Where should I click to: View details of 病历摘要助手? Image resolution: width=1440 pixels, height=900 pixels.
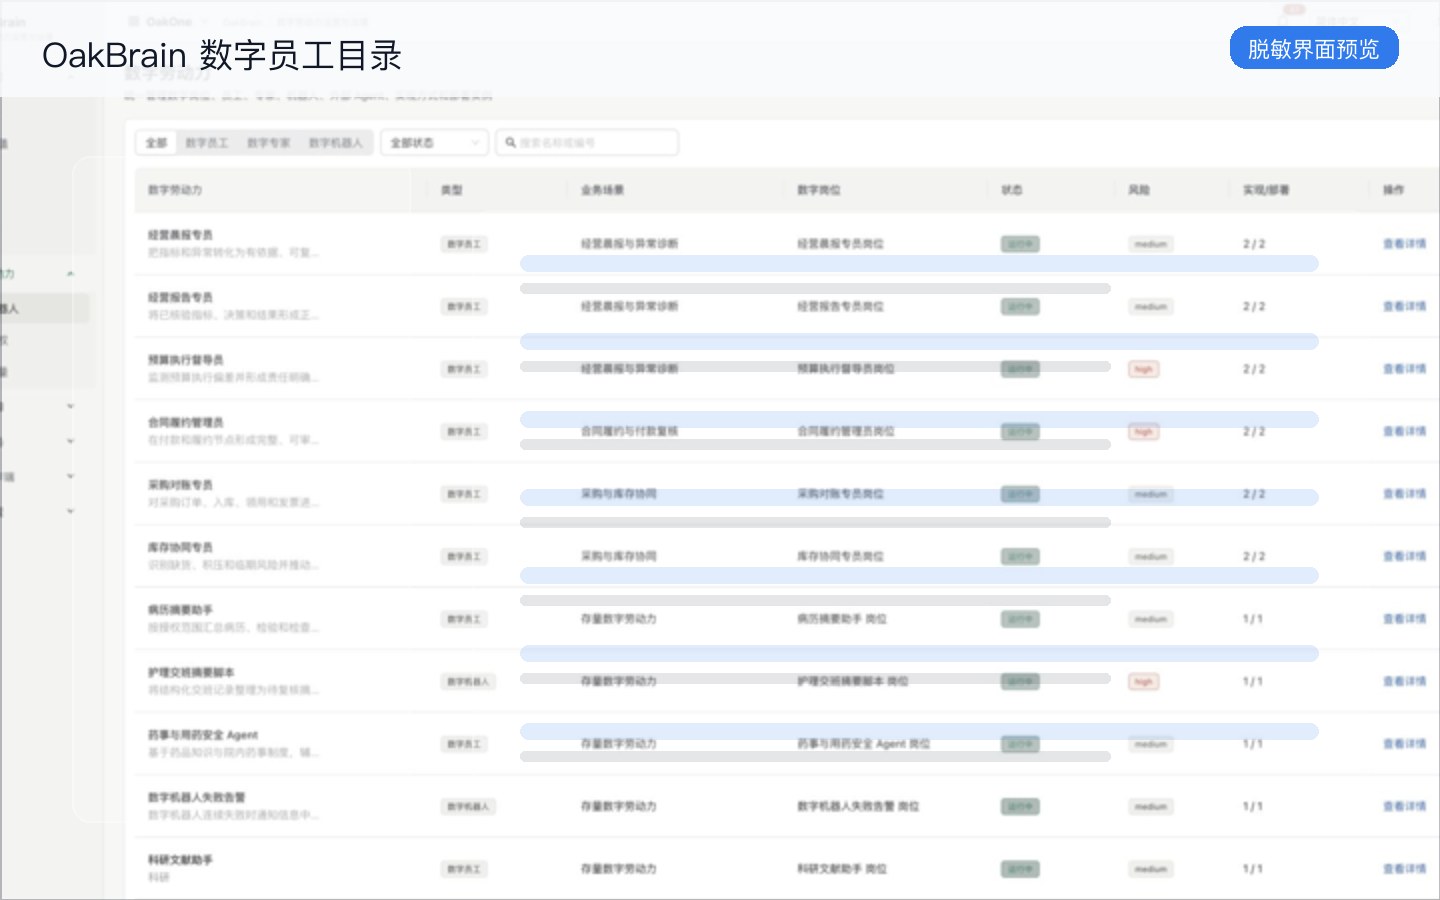1405,619
